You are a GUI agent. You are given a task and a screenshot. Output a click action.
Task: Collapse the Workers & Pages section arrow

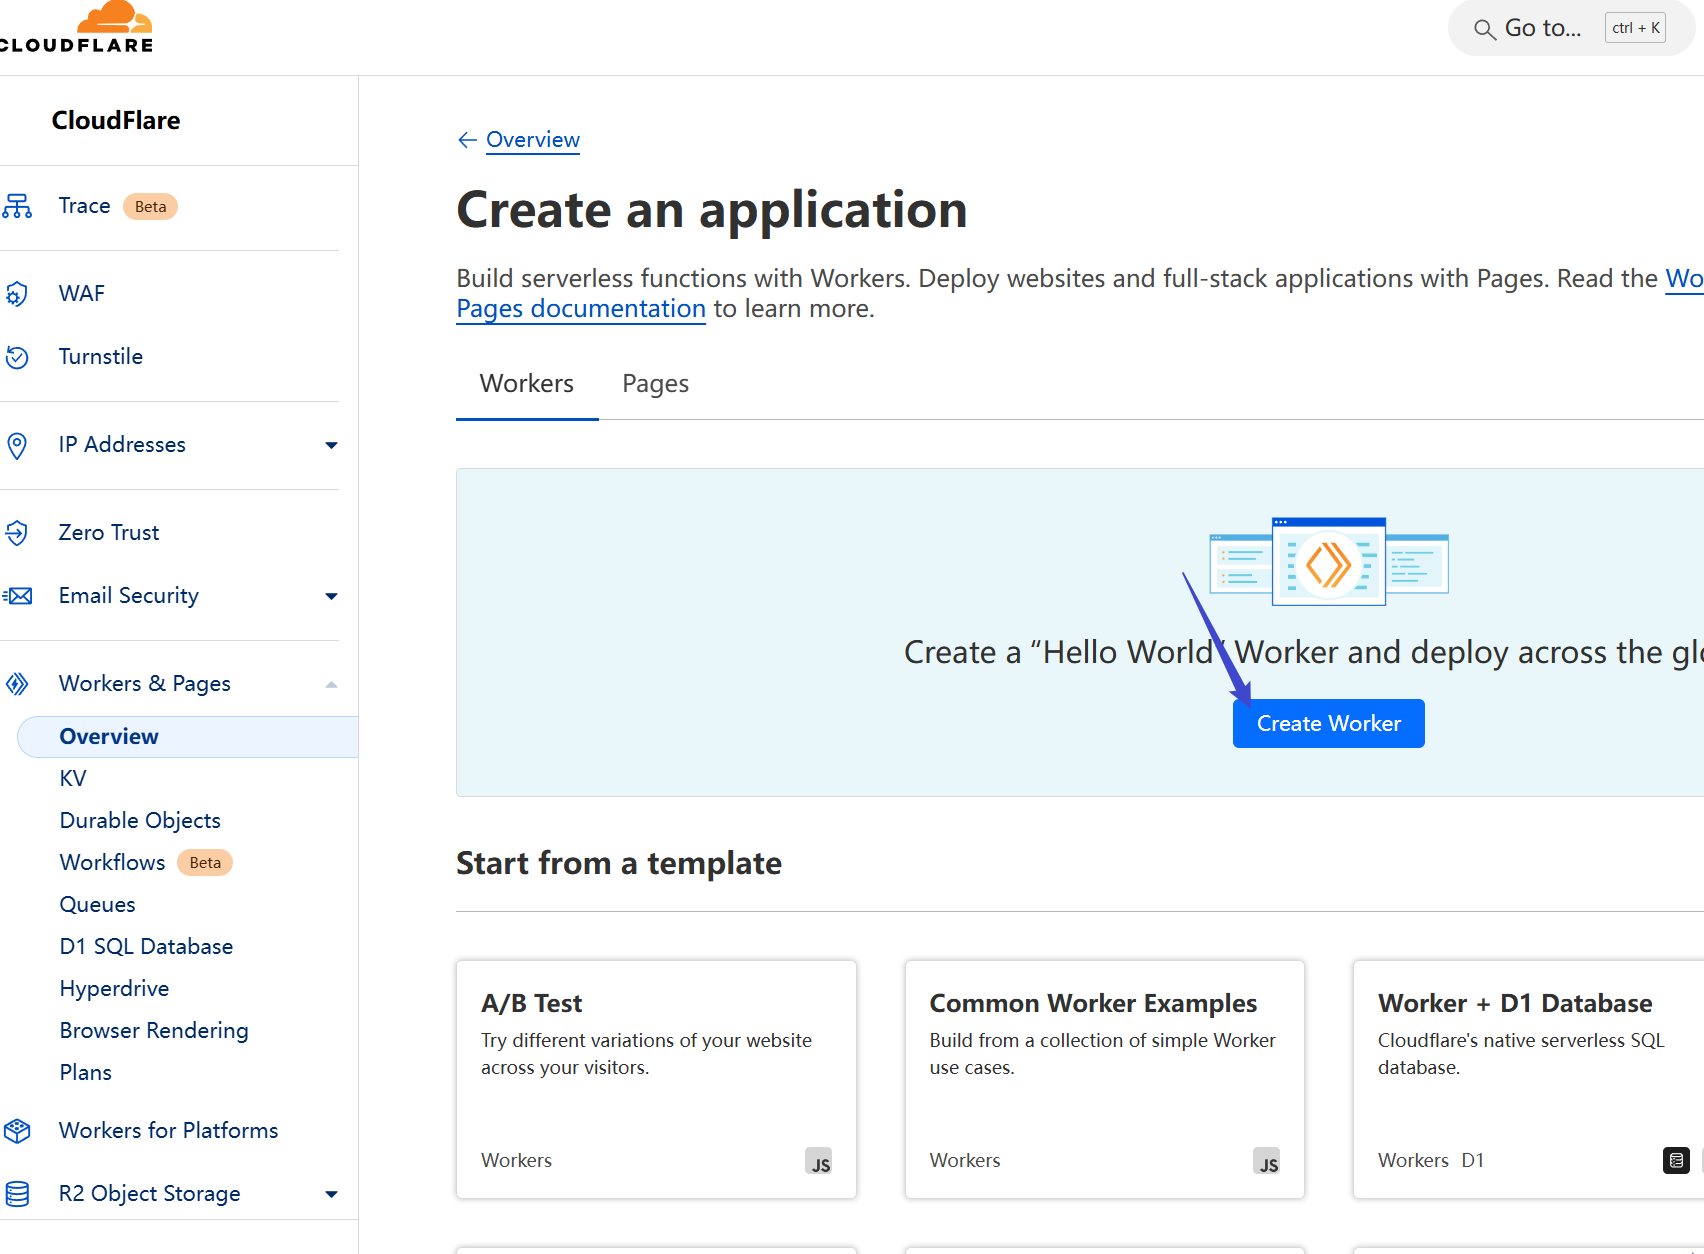(331, 684)
